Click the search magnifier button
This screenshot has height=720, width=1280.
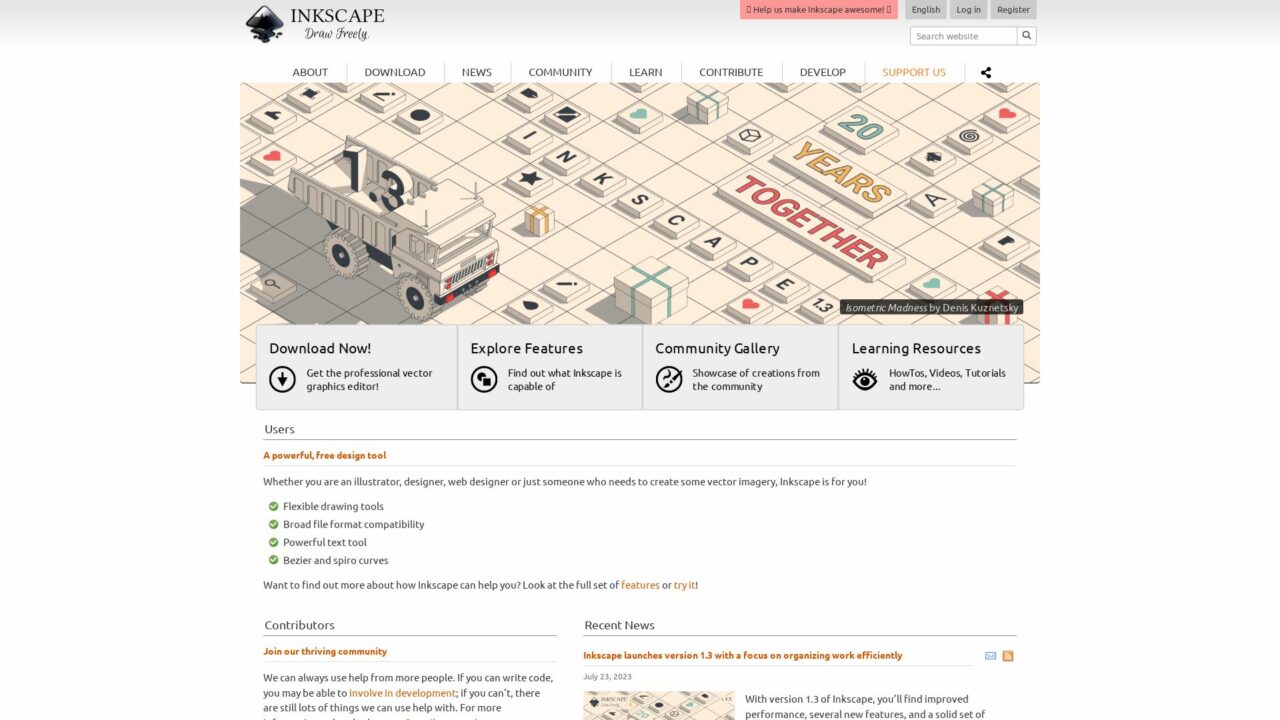coord(1027,36)
